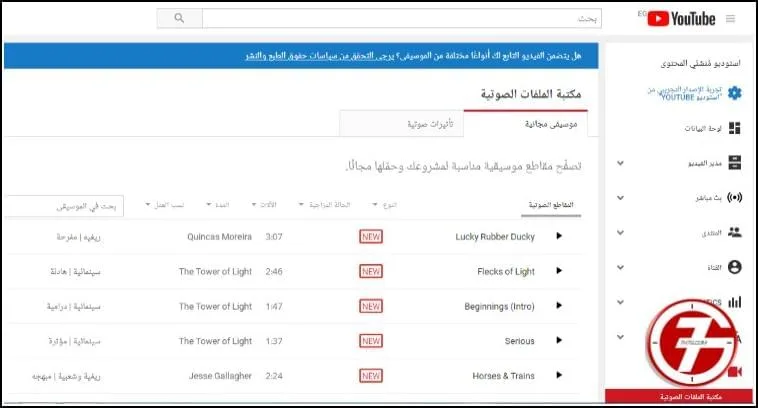Click the blue banner copyright policies link
This screenshot has width=758, height=408.
point(320,56)
